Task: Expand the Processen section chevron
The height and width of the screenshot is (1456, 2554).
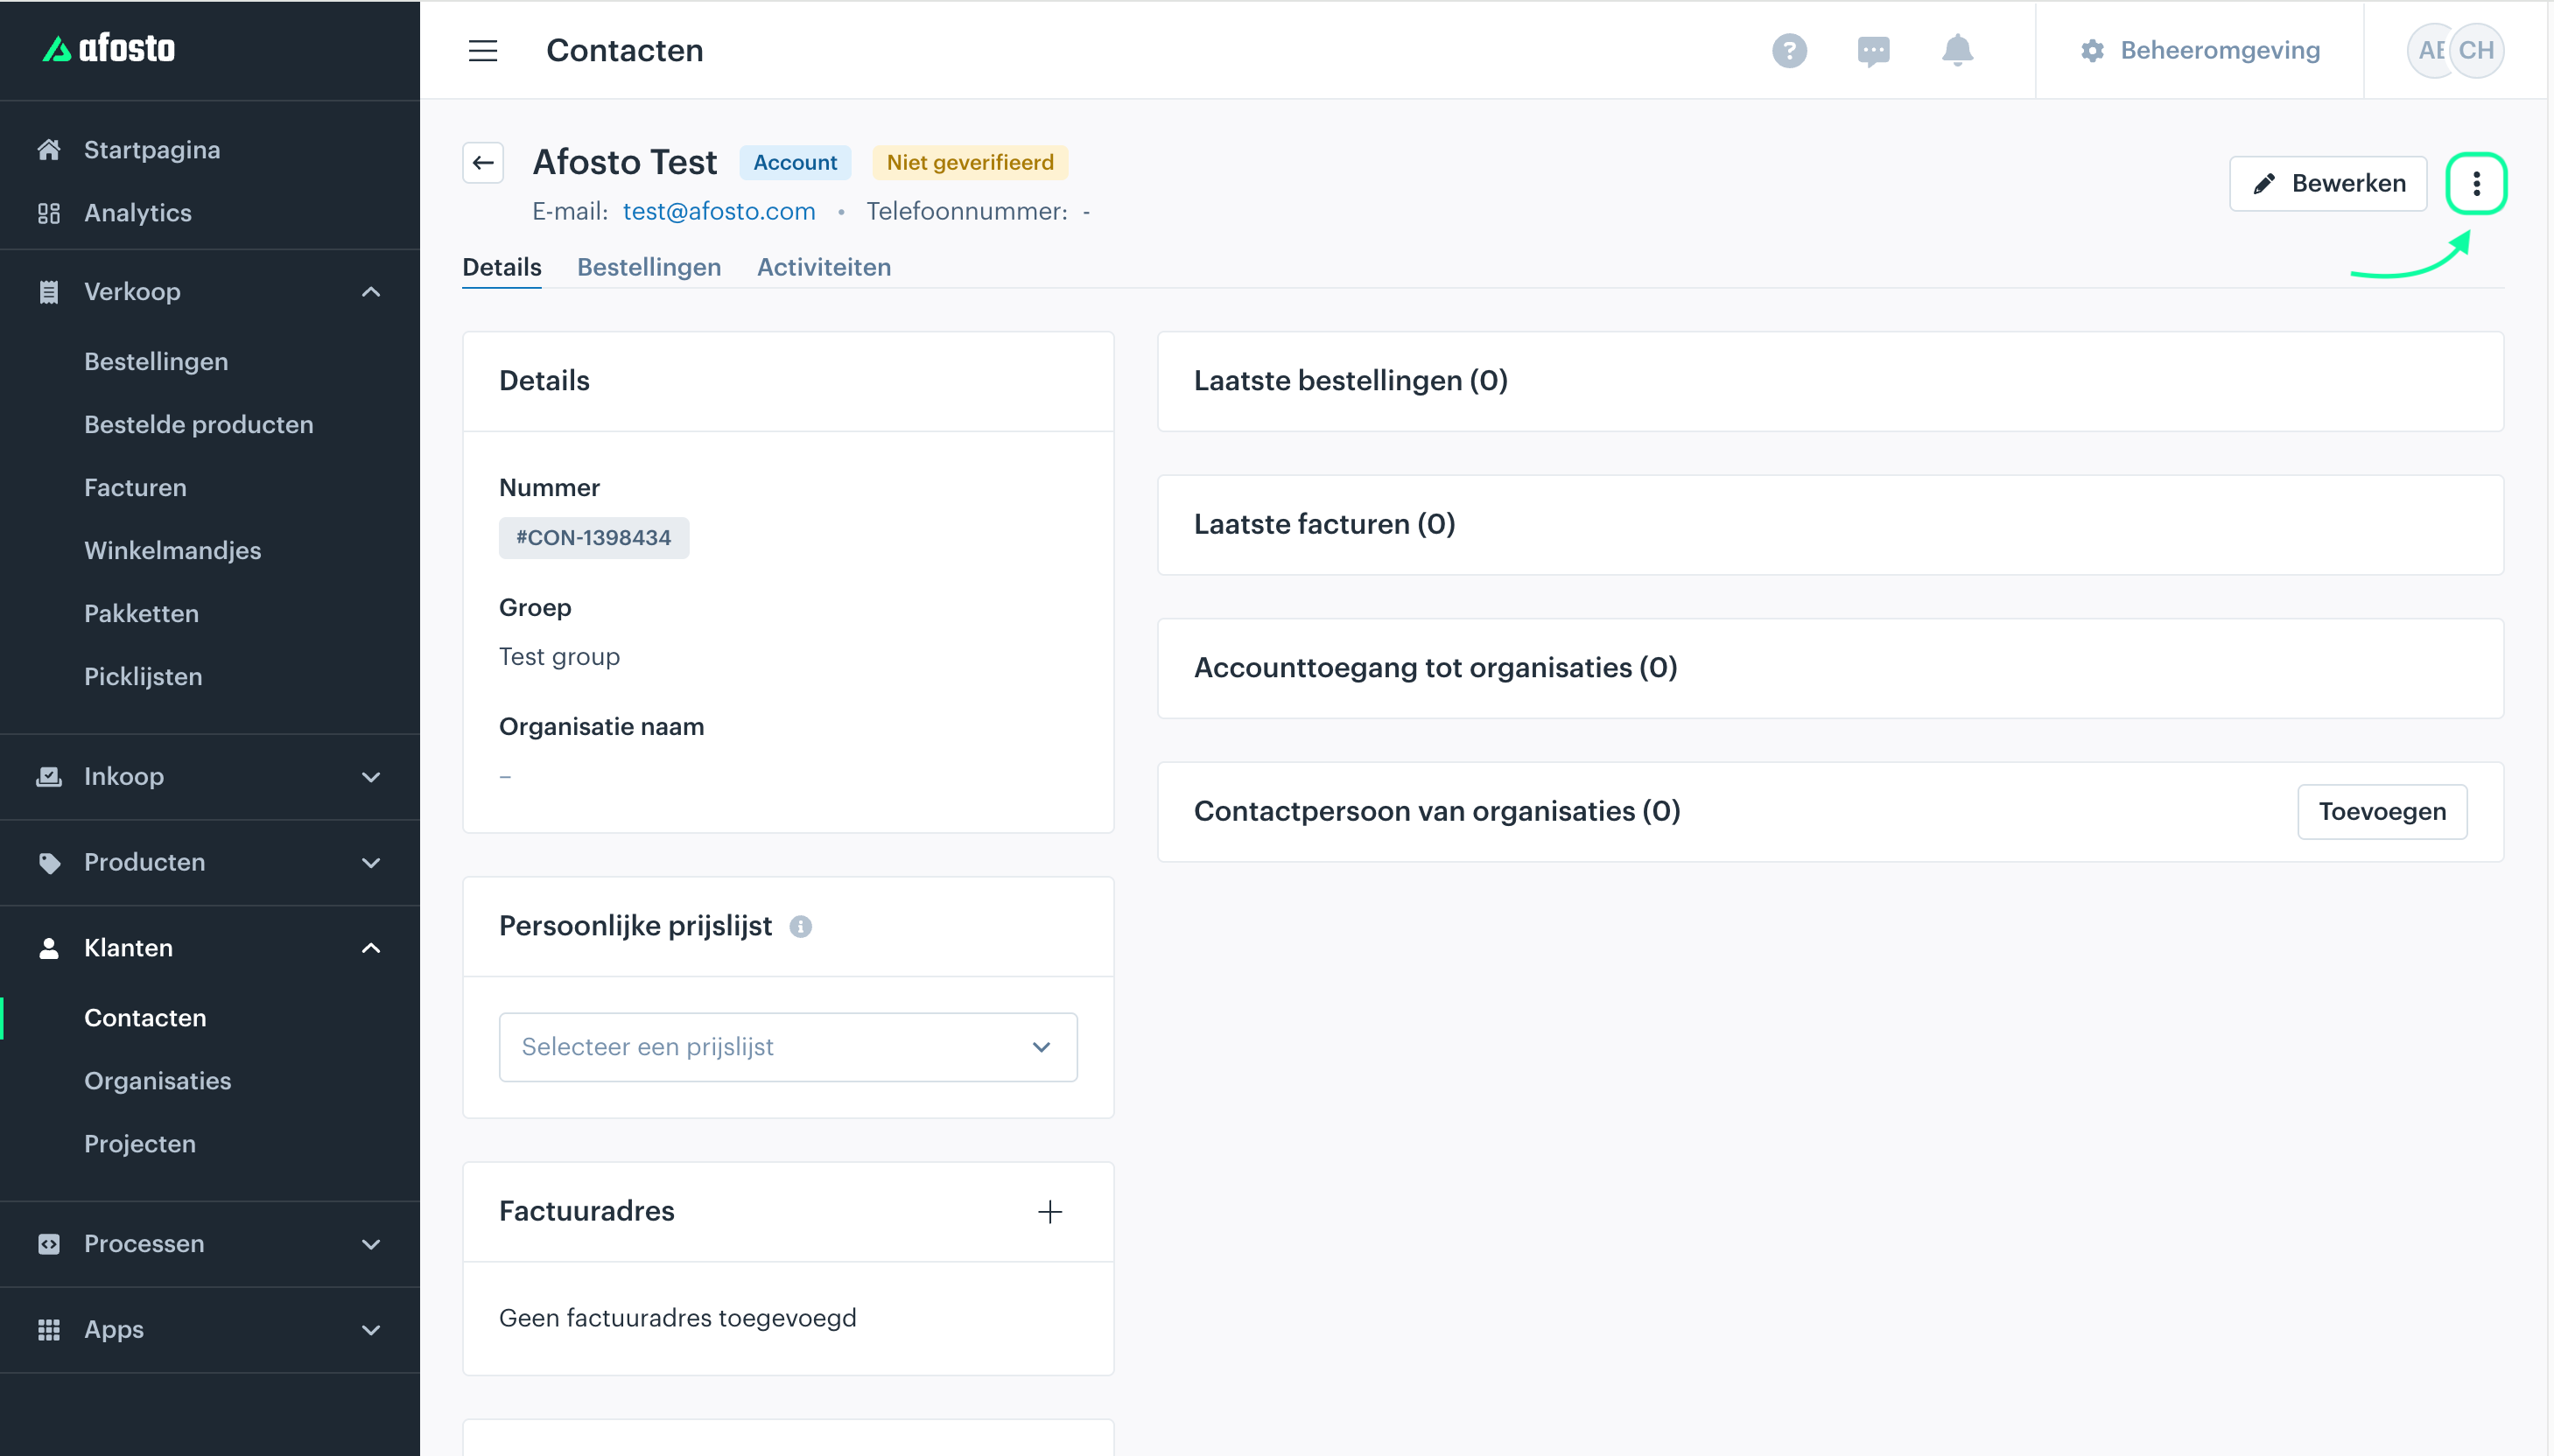Action: 371,1244
